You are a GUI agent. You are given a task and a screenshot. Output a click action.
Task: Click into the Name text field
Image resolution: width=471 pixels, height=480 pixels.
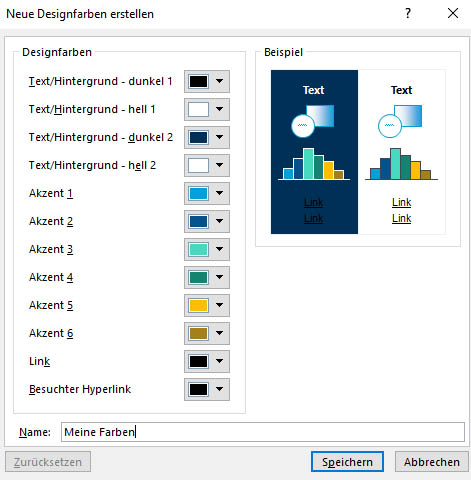click(x=263, y=432)
